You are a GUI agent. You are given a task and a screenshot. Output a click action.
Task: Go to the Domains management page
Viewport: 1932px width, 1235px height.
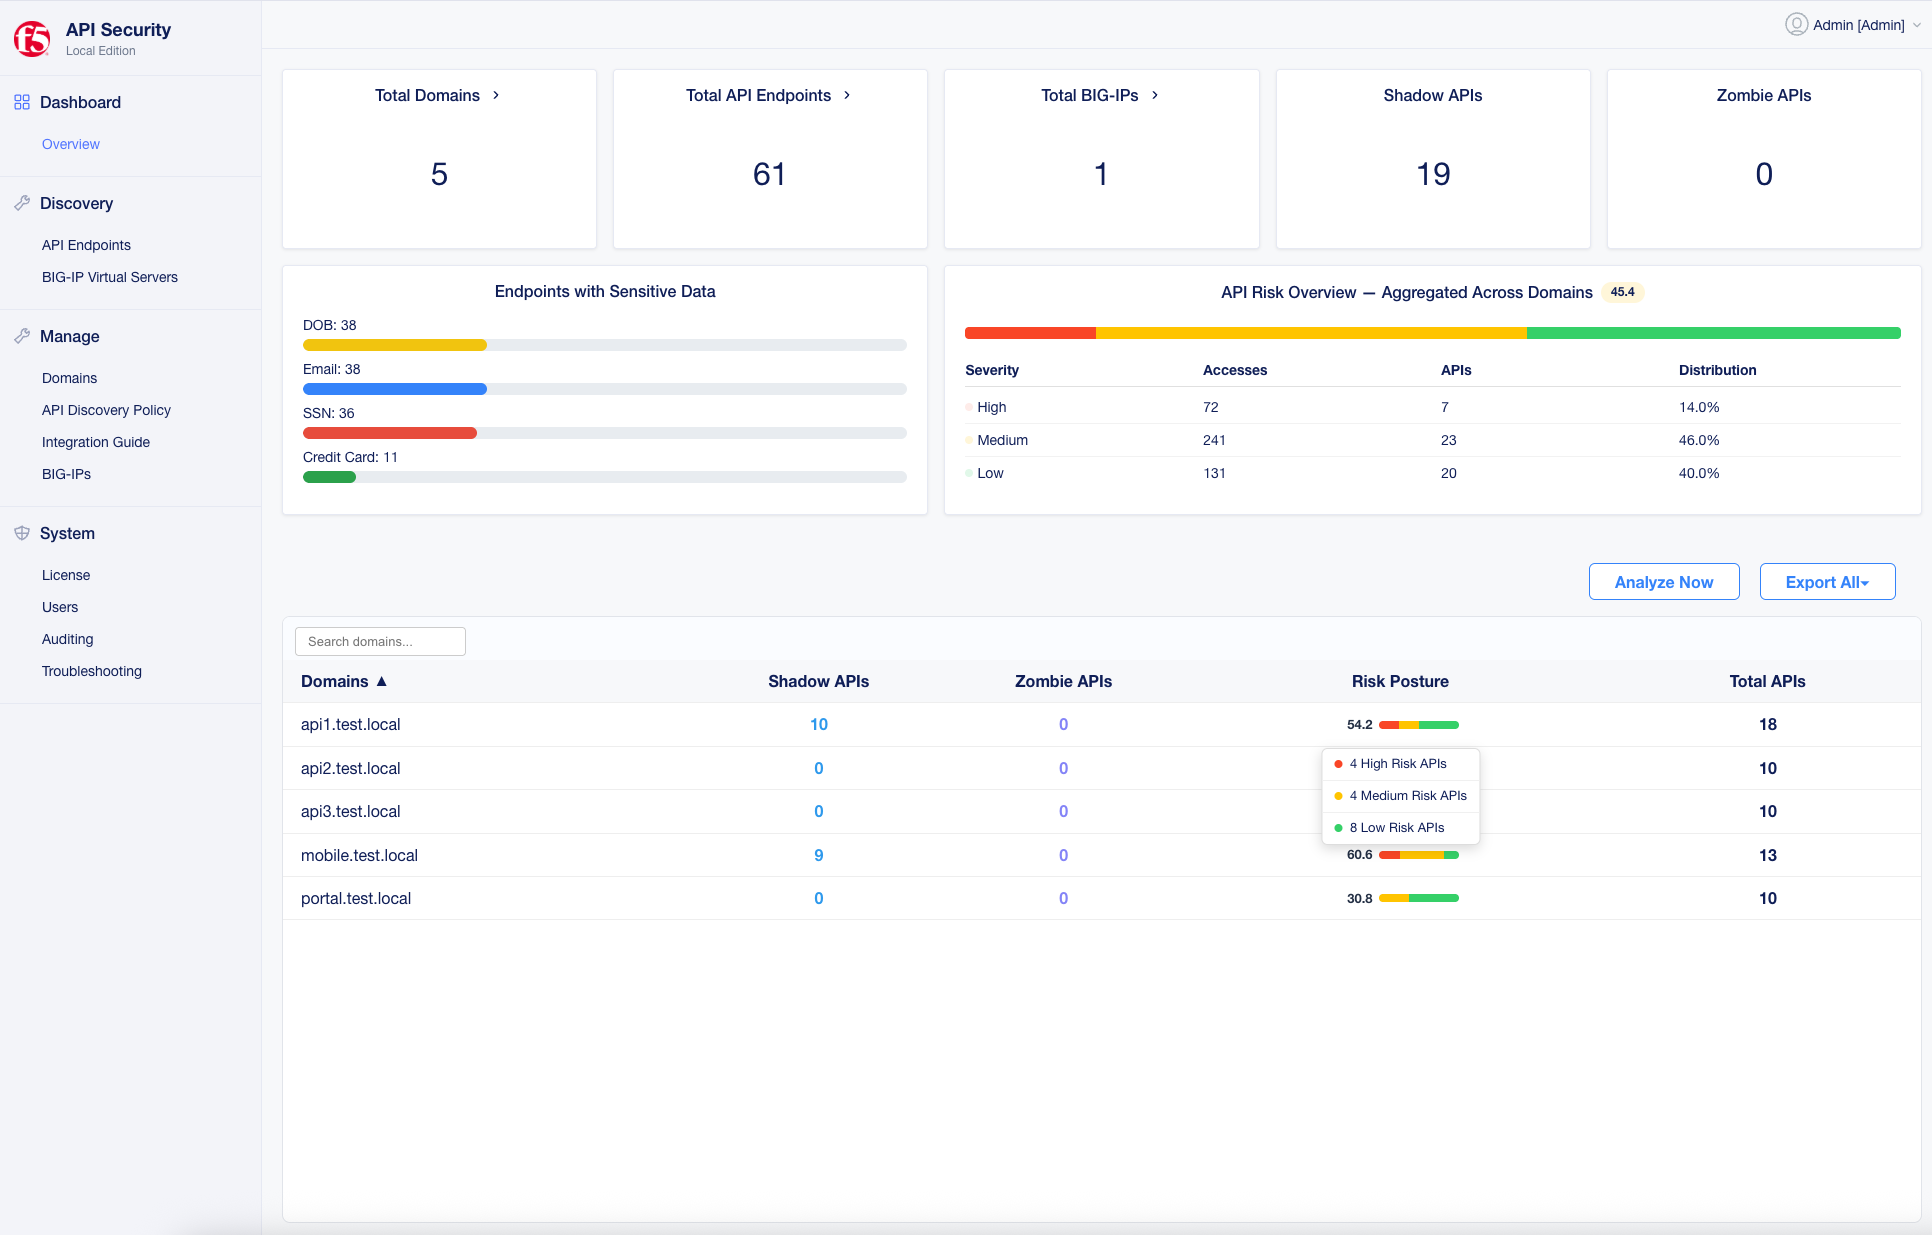pos(69,378)
